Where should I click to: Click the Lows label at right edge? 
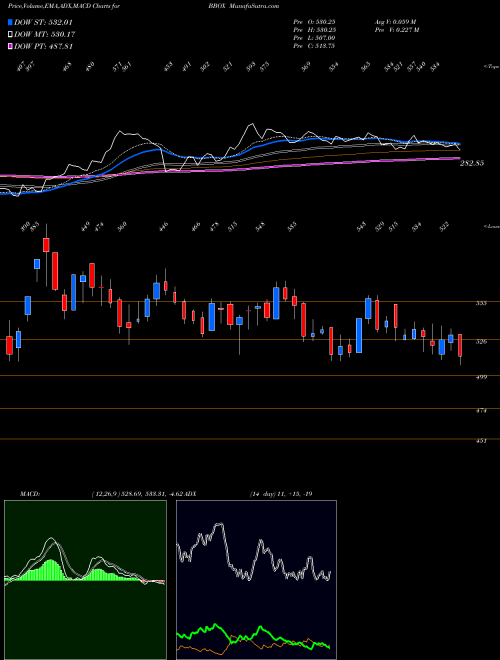point(491,226)
